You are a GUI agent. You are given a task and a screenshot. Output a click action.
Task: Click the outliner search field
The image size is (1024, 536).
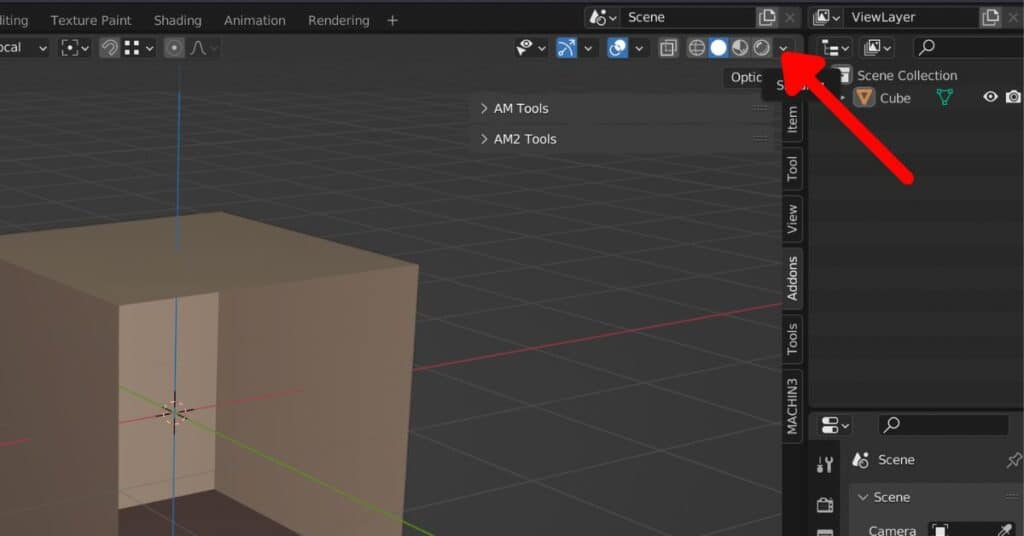click(965, 47)
